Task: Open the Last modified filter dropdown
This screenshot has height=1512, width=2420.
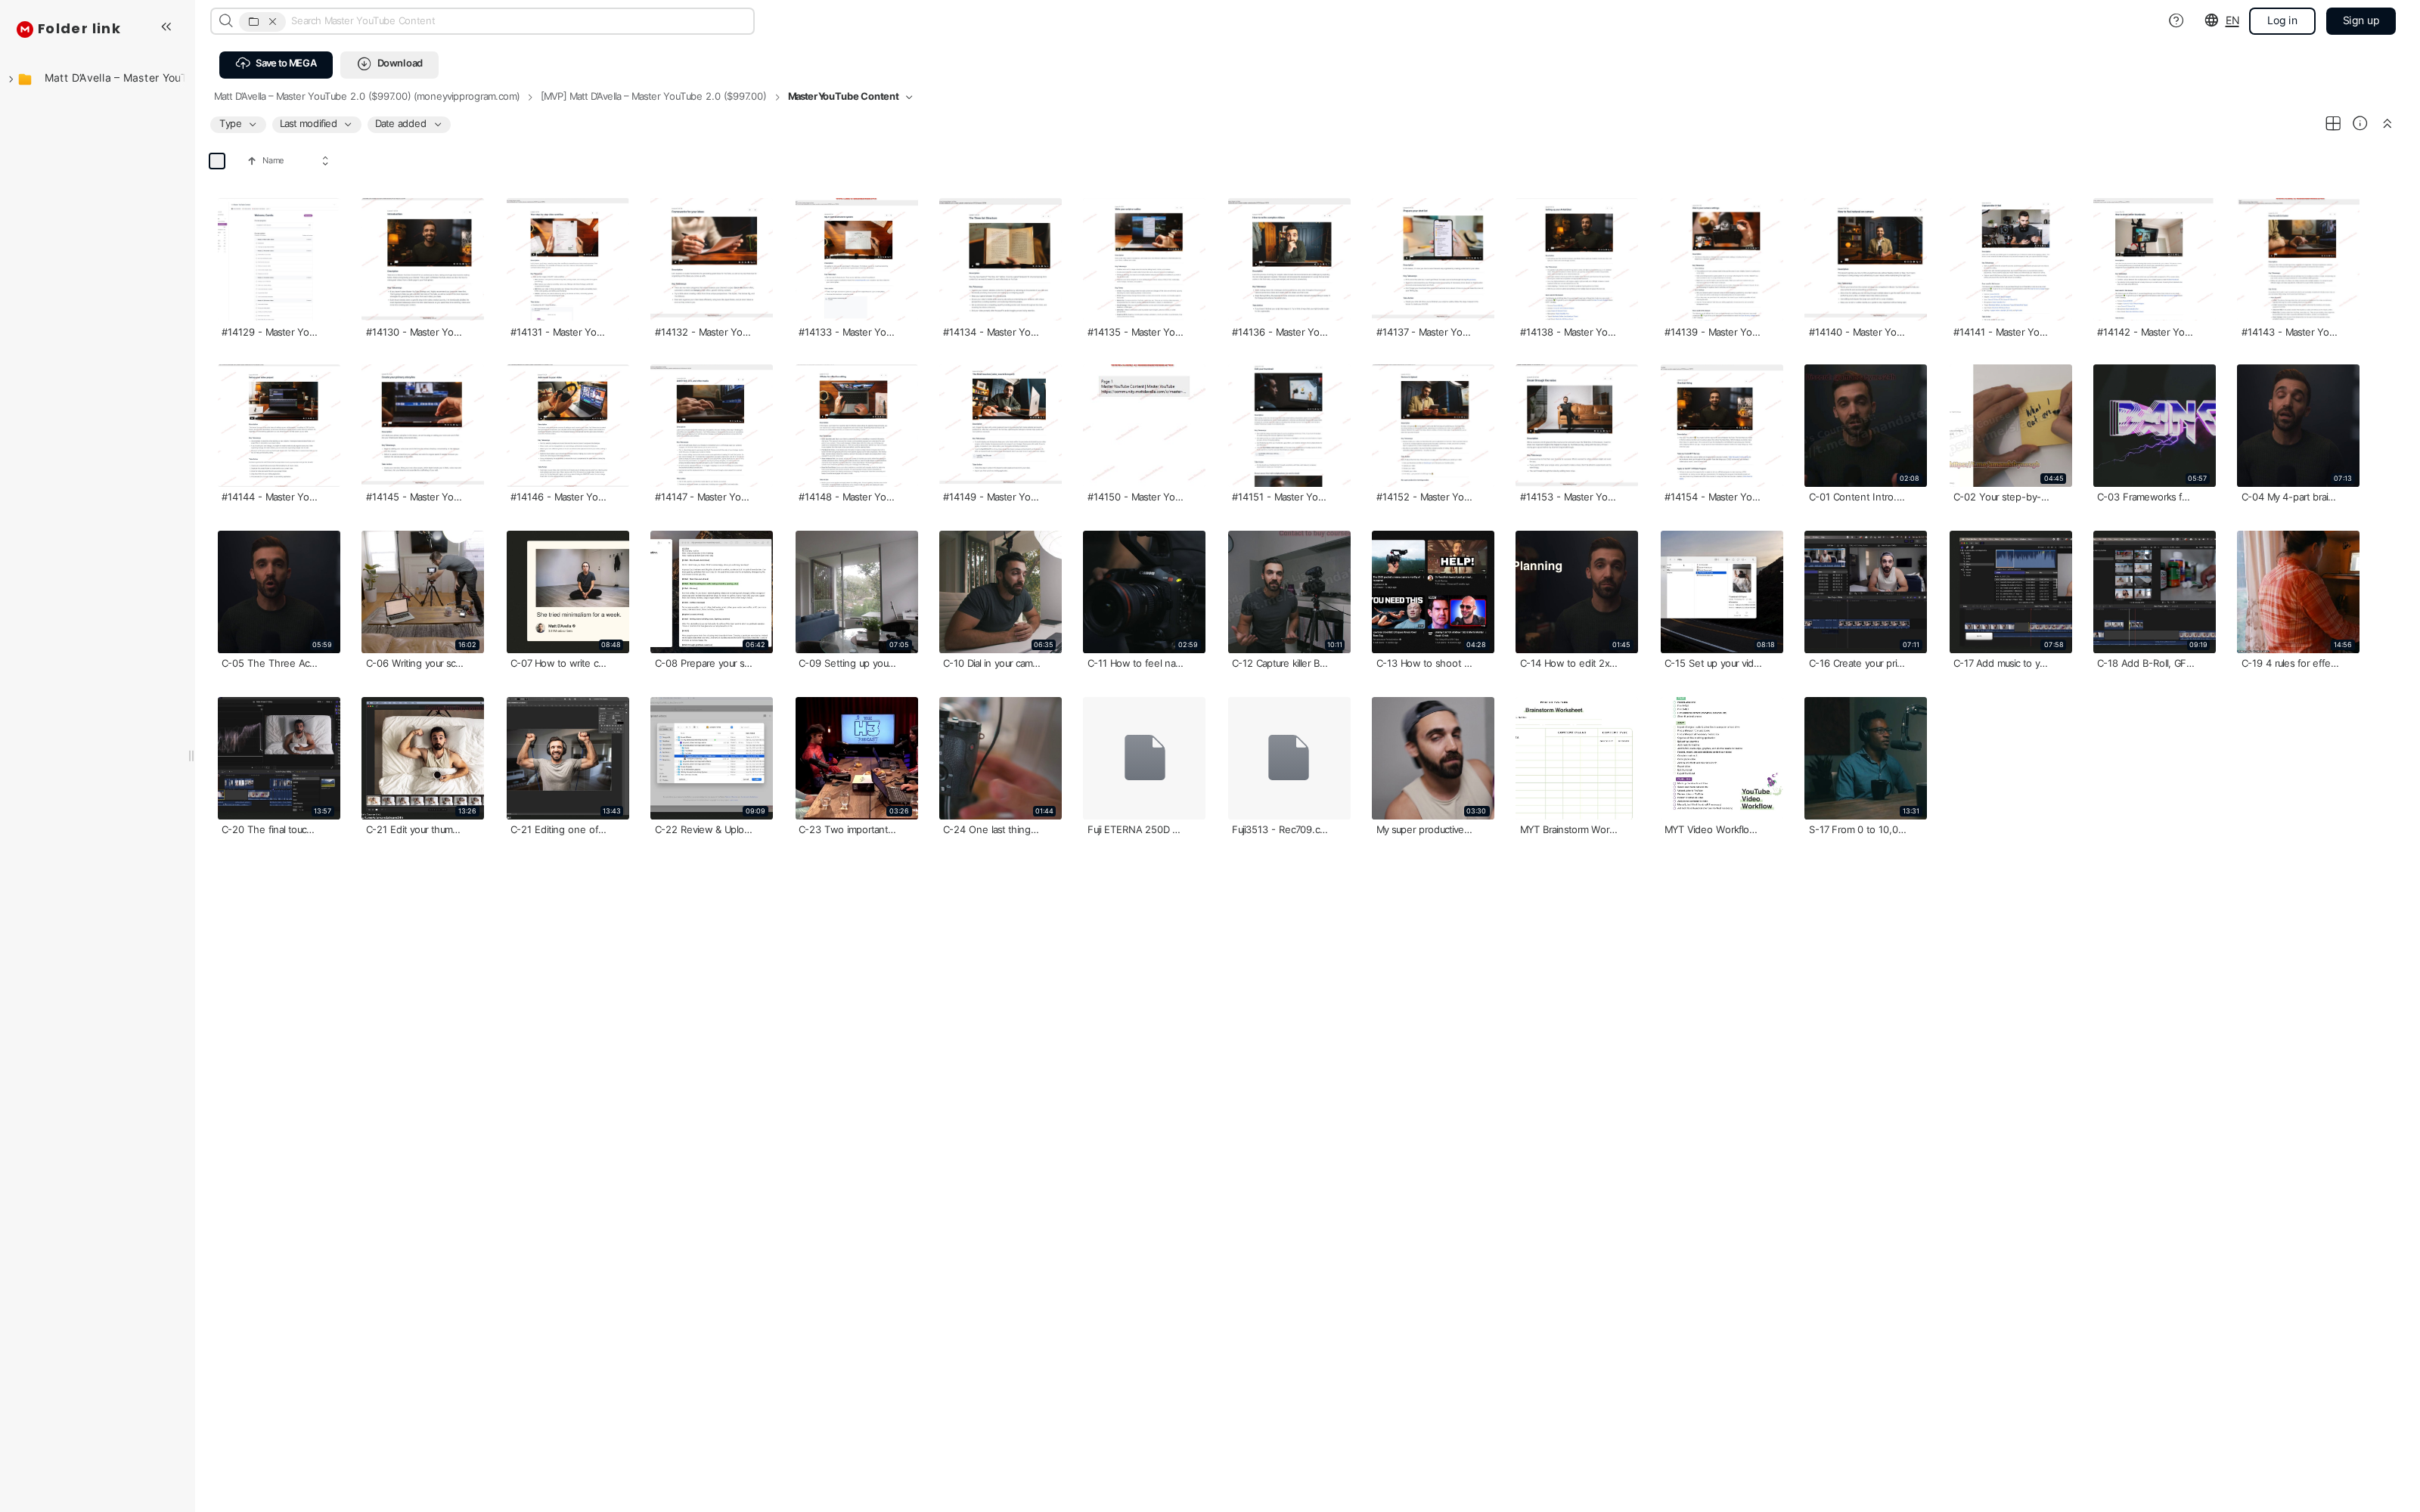Action: (x=315, y=124)
